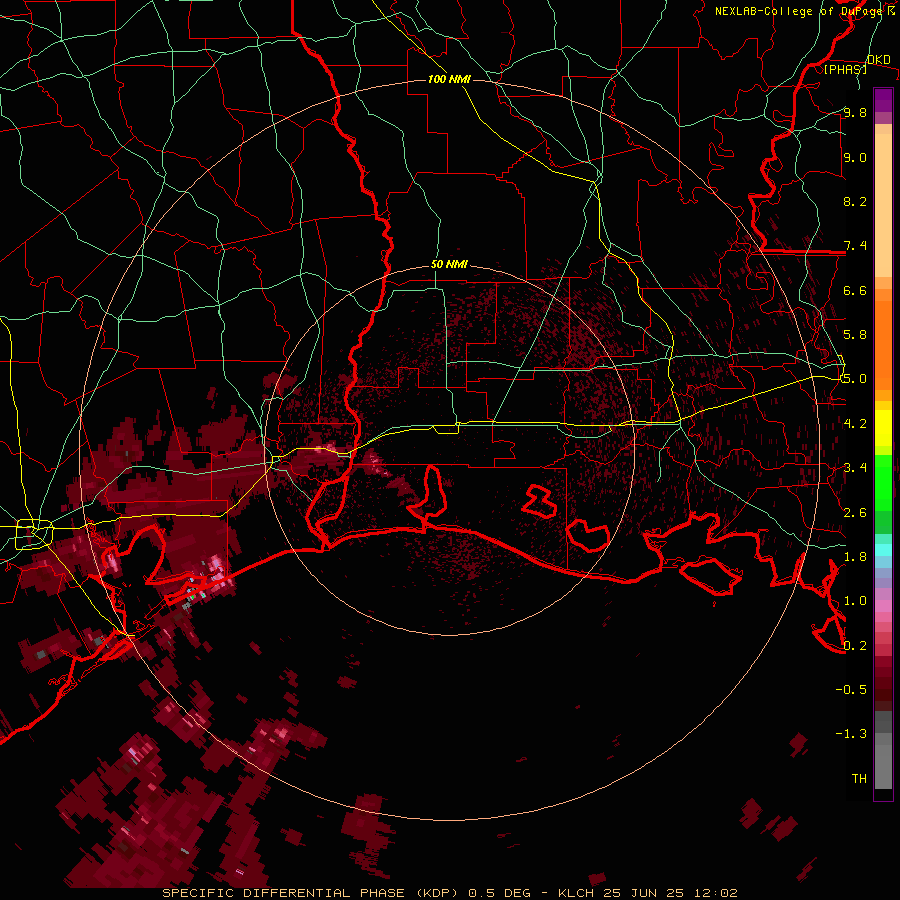Screen dimensions: 900x900
Task: Click the 1.0 legend value
Action: pos(855,602)
